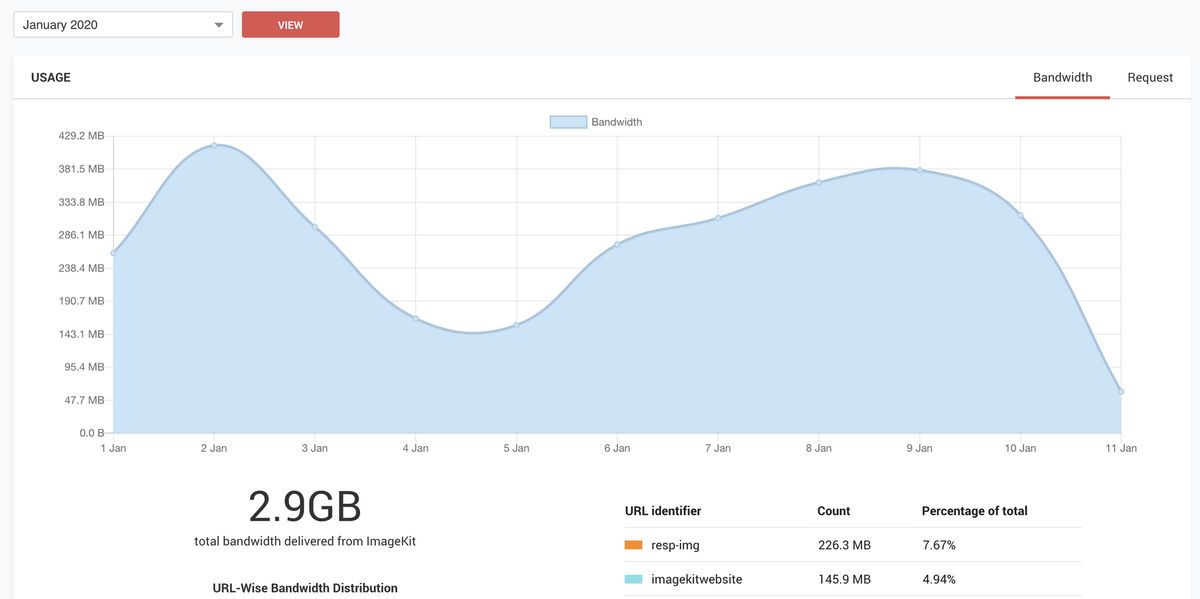
Task: Select the imagekitwebsite row
Action: tap(697, 578)
